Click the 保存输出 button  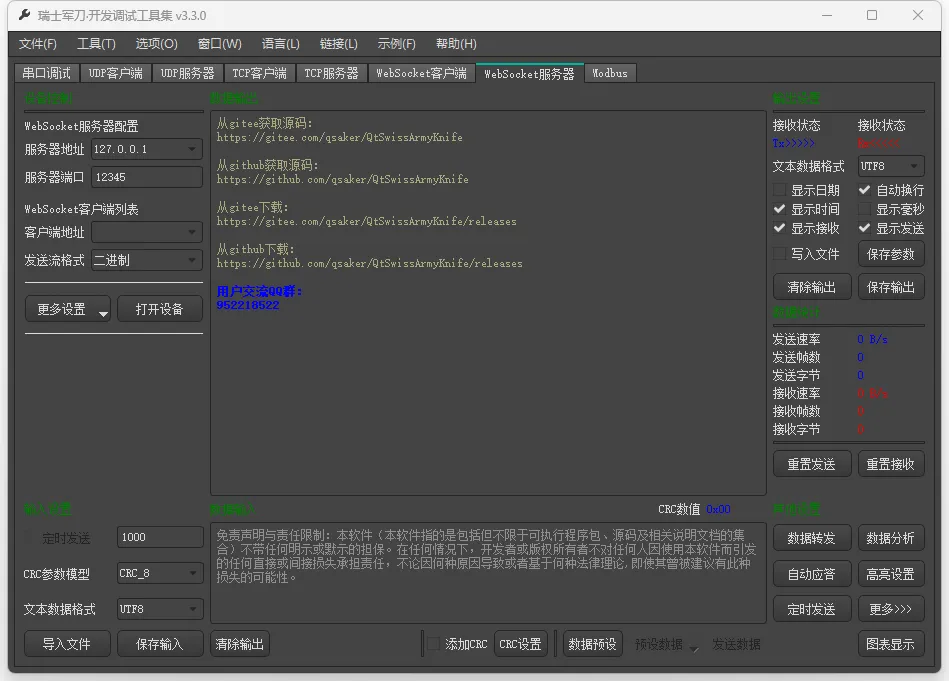click(x=891, y=287)
